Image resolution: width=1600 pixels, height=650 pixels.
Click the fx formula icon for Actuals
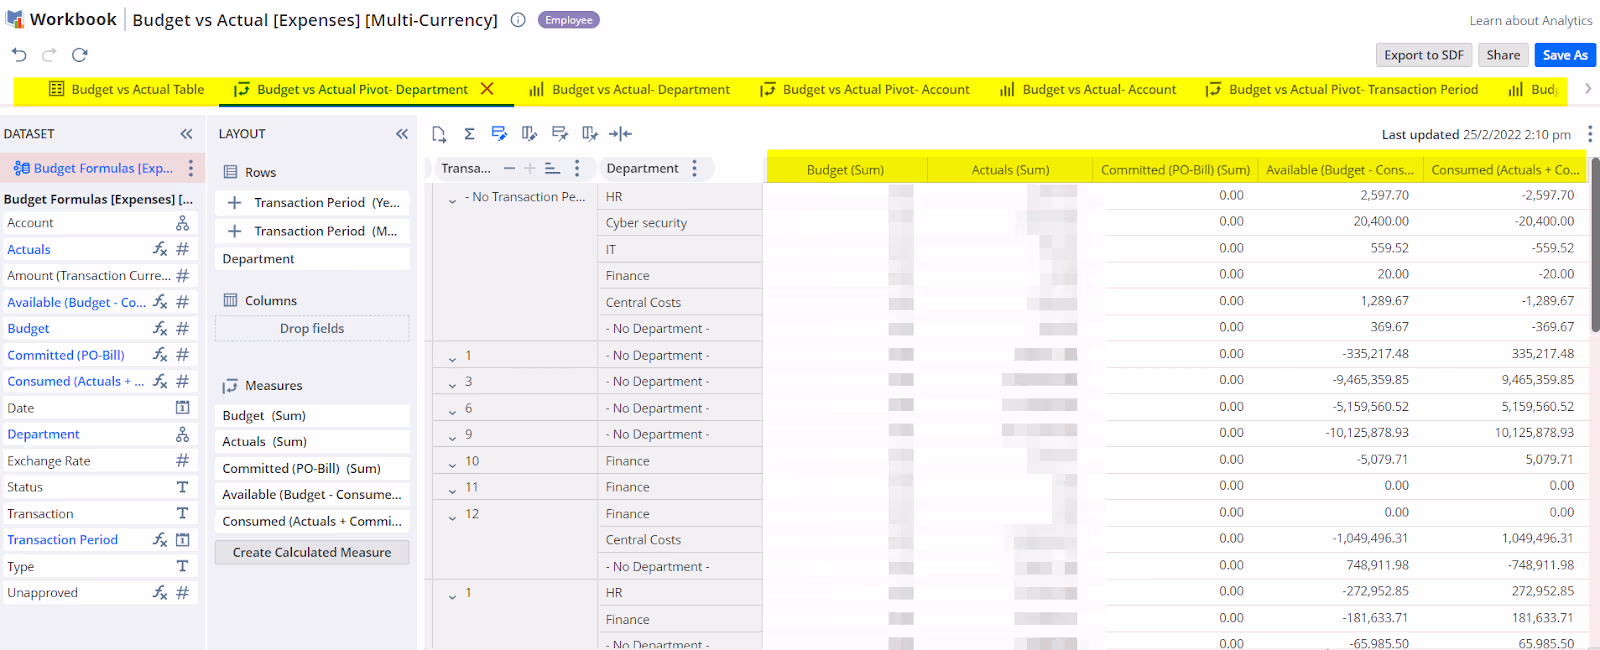click(x=160, y=249)
